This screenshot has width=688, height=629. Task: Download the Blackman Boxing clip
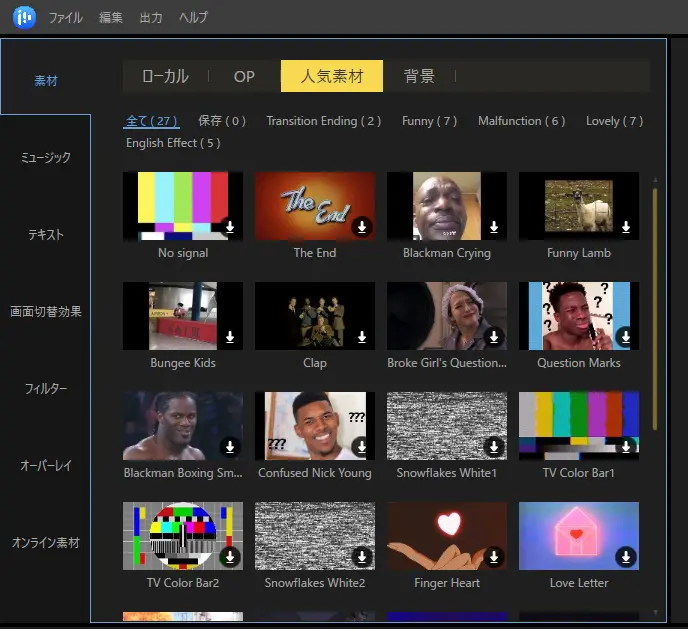pyautogui.click(x=230, y=447)
